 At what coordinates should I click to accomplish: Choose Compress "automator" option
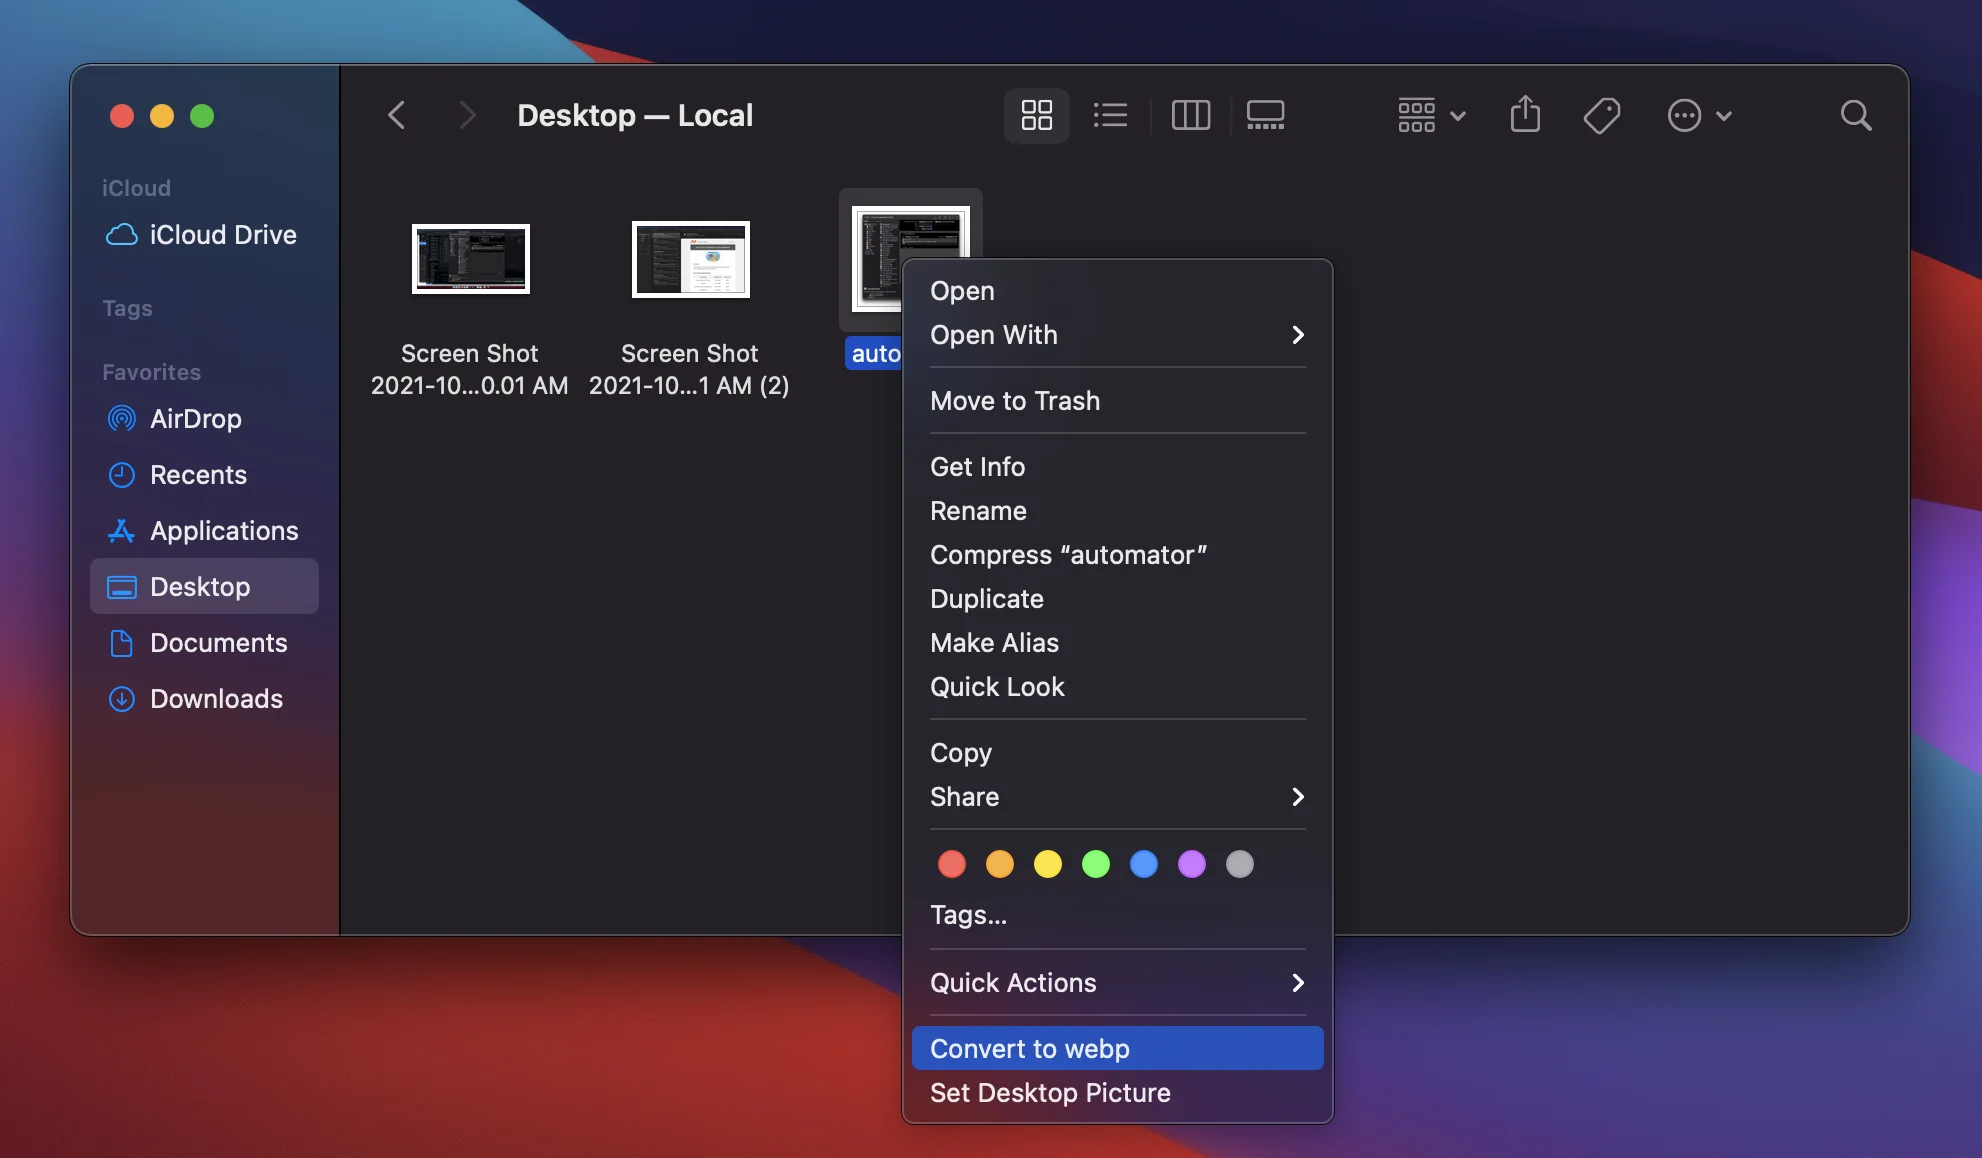(x=1068, y=555)
